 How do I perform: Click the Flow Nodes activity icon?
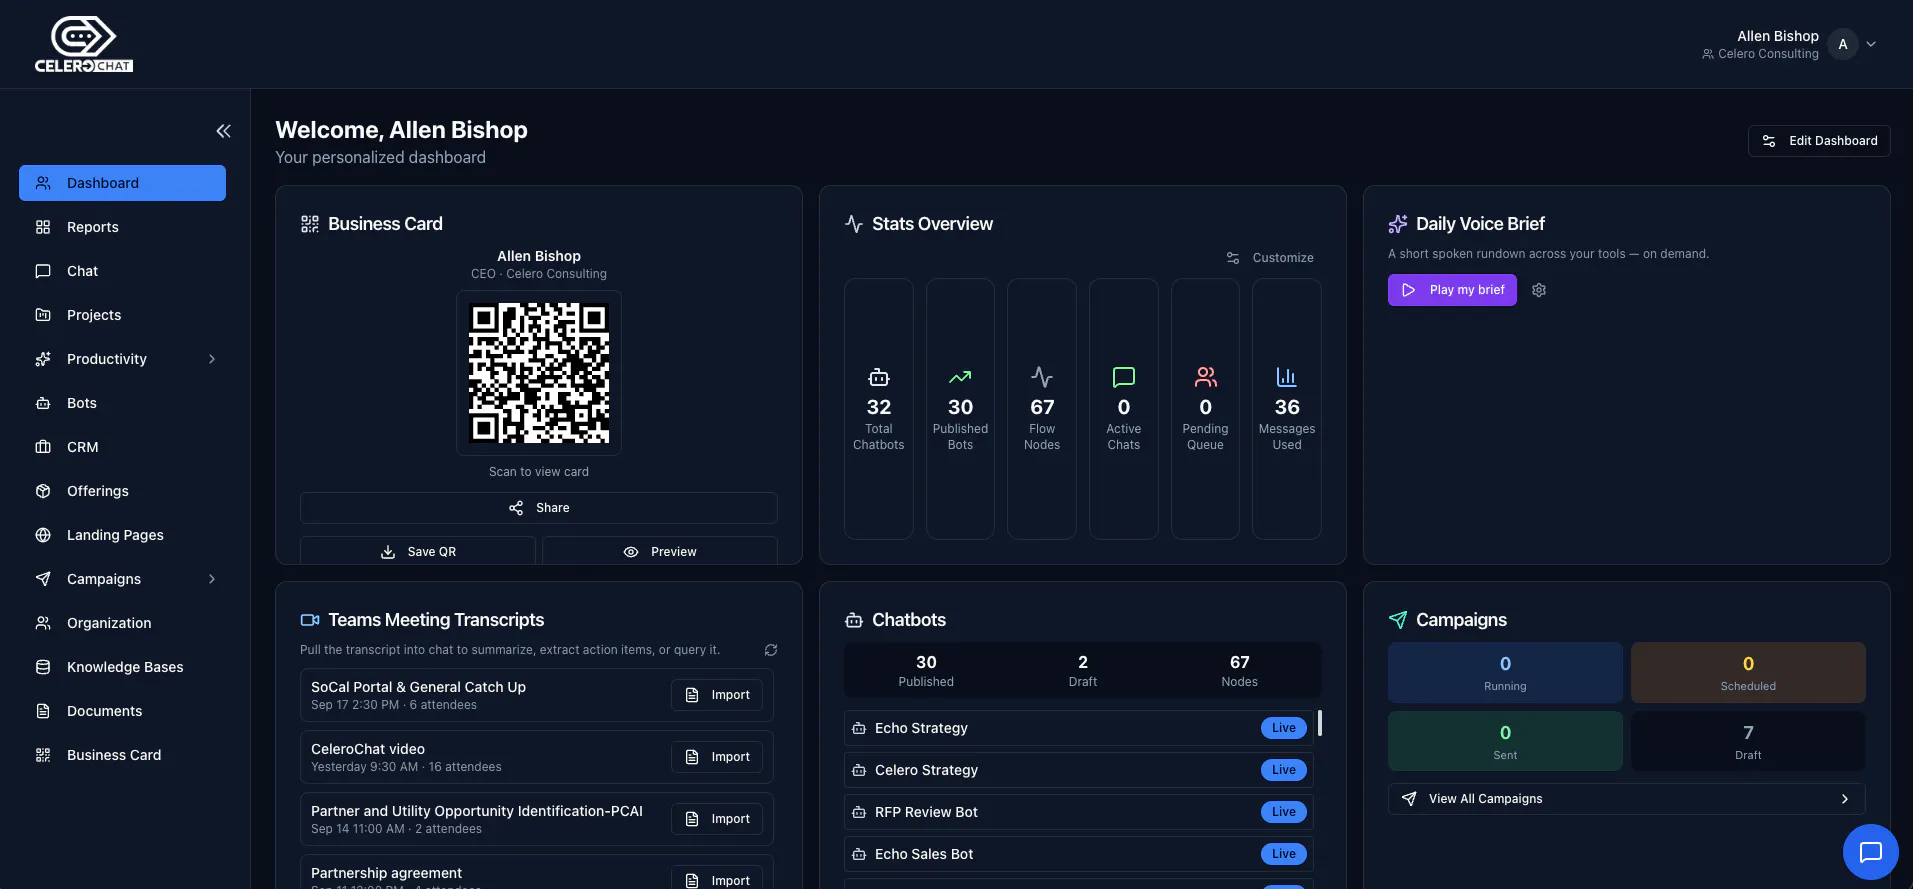(1042, 377)
